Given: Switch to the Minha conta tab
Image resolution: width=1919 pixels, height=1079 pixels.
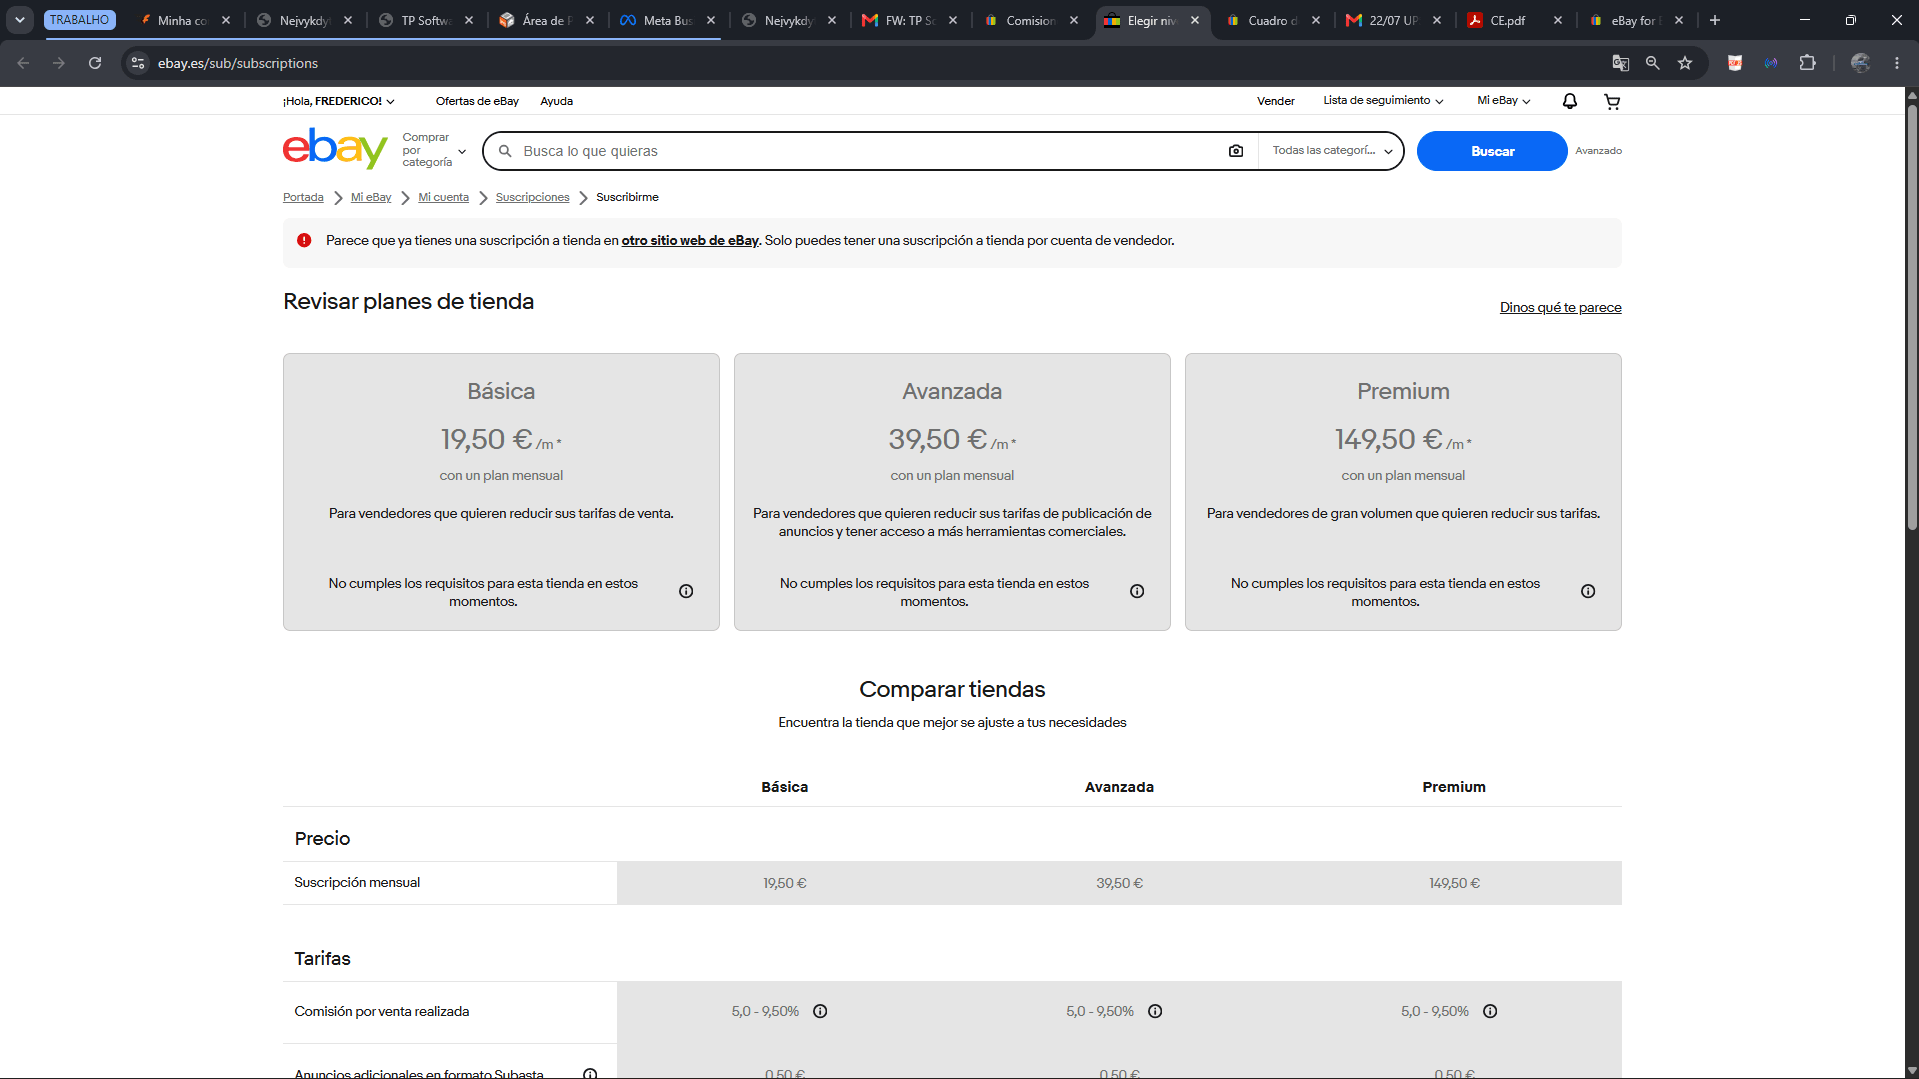Looking at the screenshot, I should pos(184,20).
